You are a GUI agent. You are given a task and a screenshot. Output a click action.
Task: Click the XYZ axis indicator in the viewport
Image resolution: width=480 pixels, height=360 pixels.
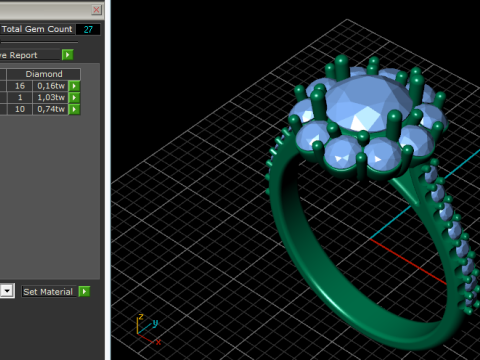148,329
